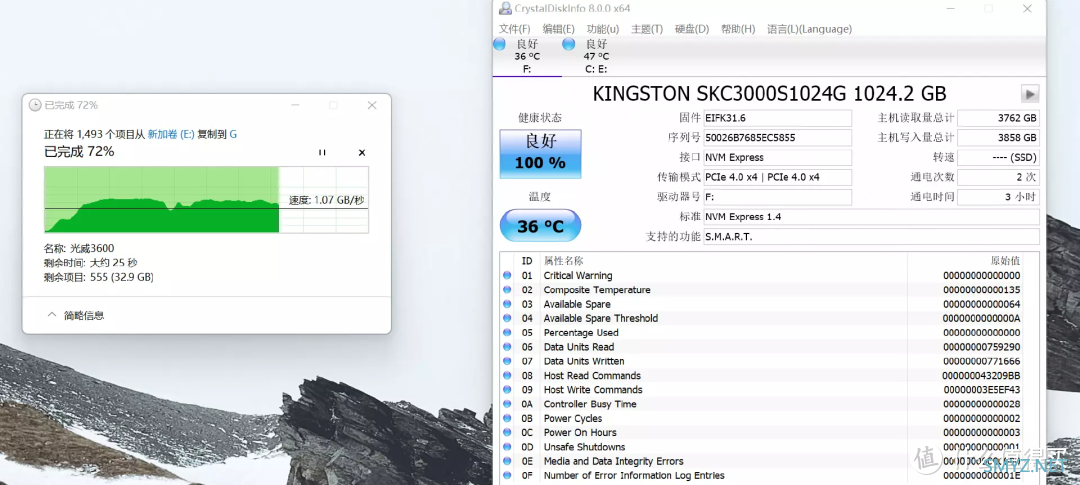Image resolution: width=1080 pixels, height=485 pixels.
Task: Click the status dot for Data Units Written
Action: click(507, 361)
